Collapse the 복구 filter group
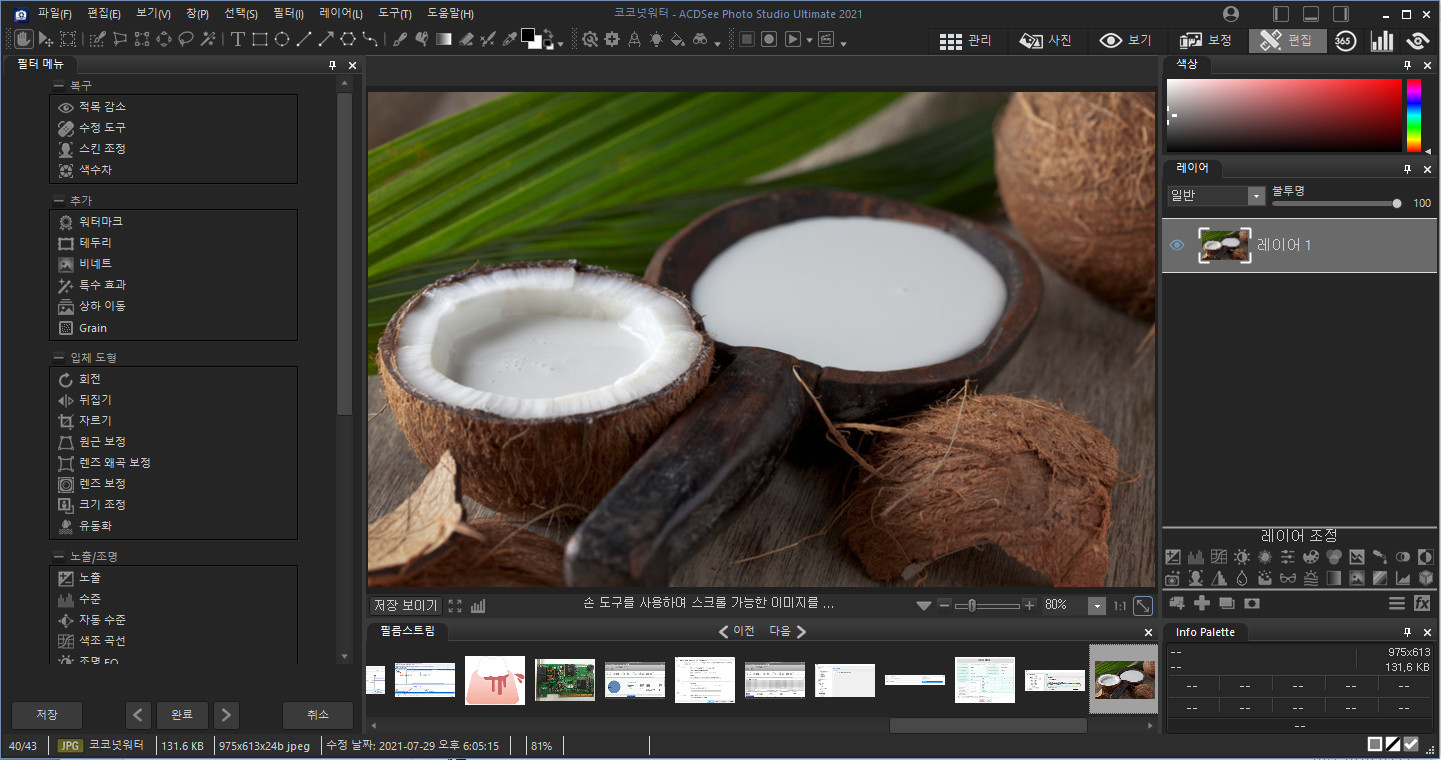The height and width of the screenshot is (760, 1441). pos(59,86)
